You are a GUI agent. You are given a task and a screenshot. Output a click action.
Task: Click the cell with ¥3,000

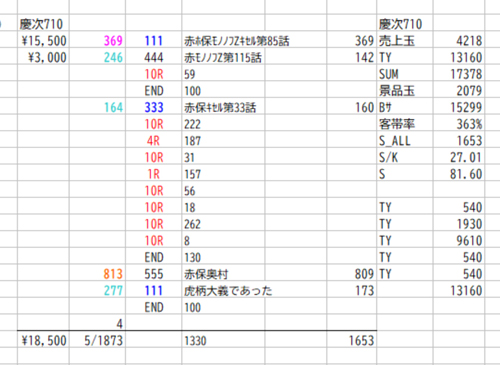[43, 57]
